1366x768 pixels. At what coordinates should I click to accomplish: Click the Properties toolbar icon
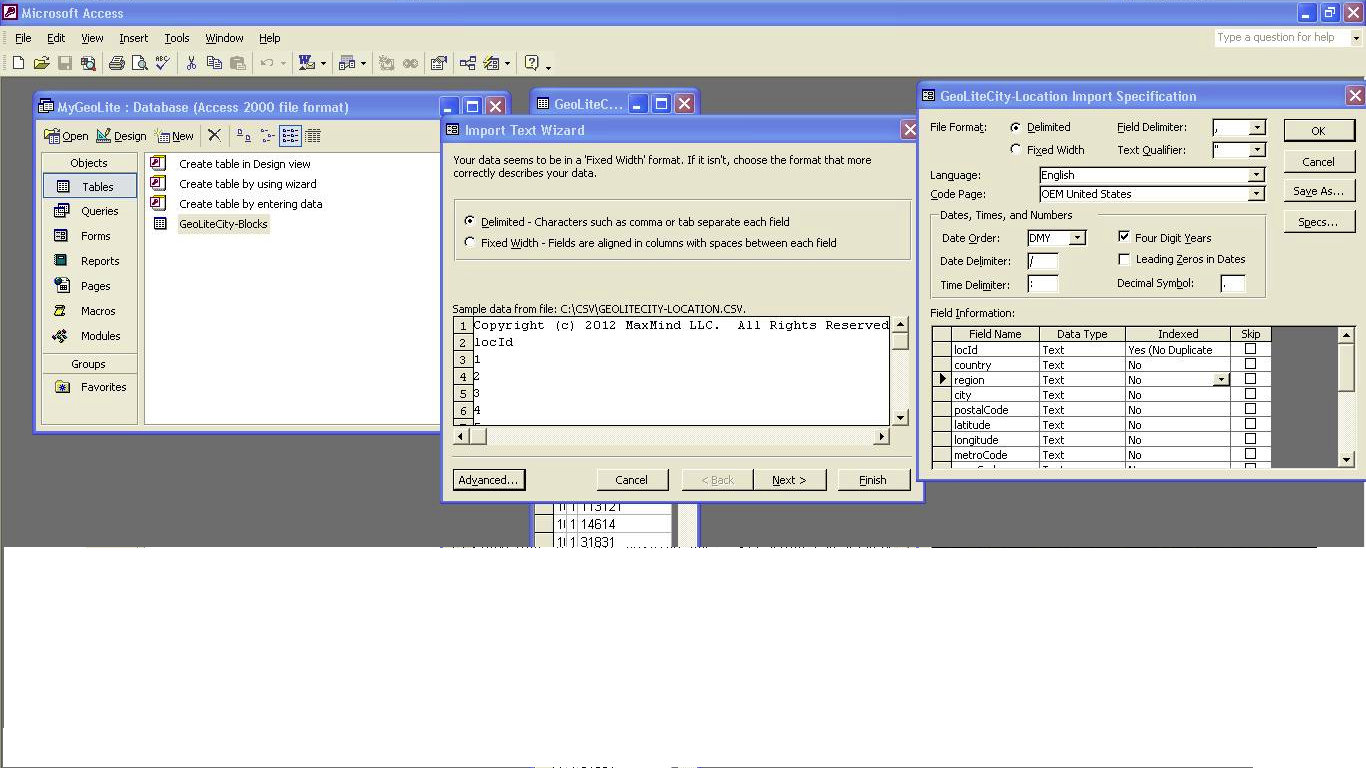coord(438,63)
